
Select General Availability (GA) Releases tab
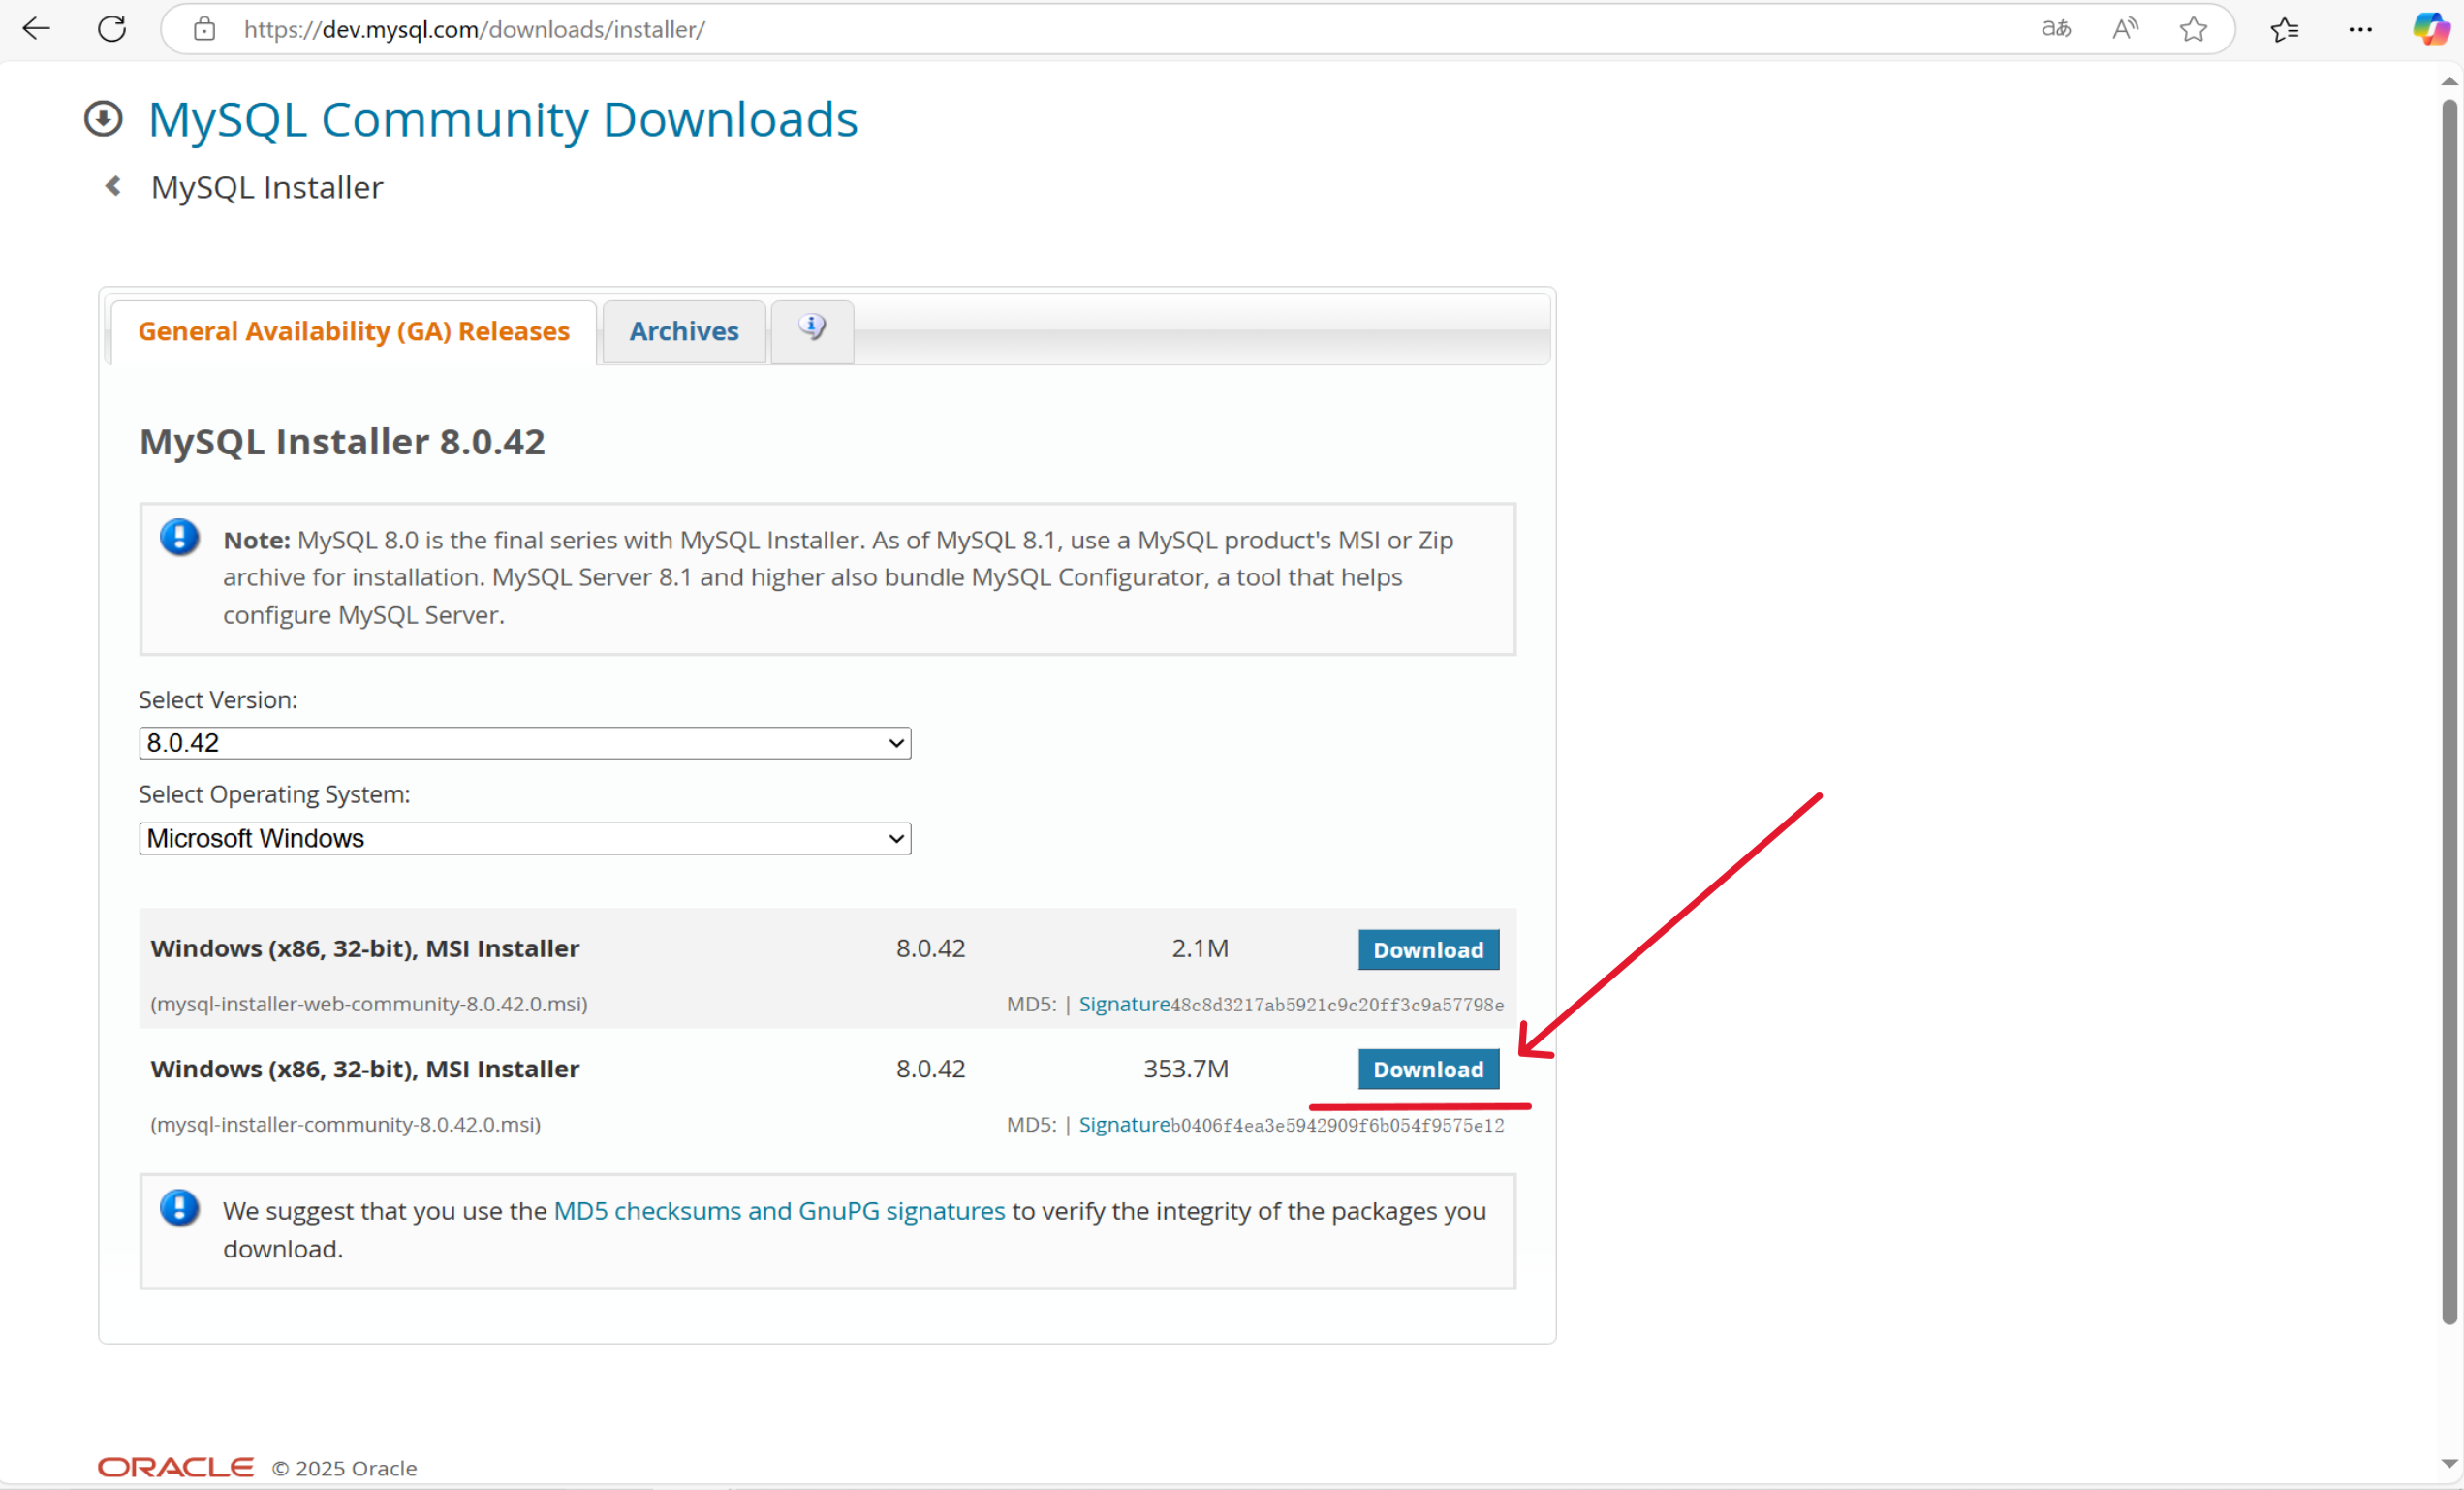[353, 331]
